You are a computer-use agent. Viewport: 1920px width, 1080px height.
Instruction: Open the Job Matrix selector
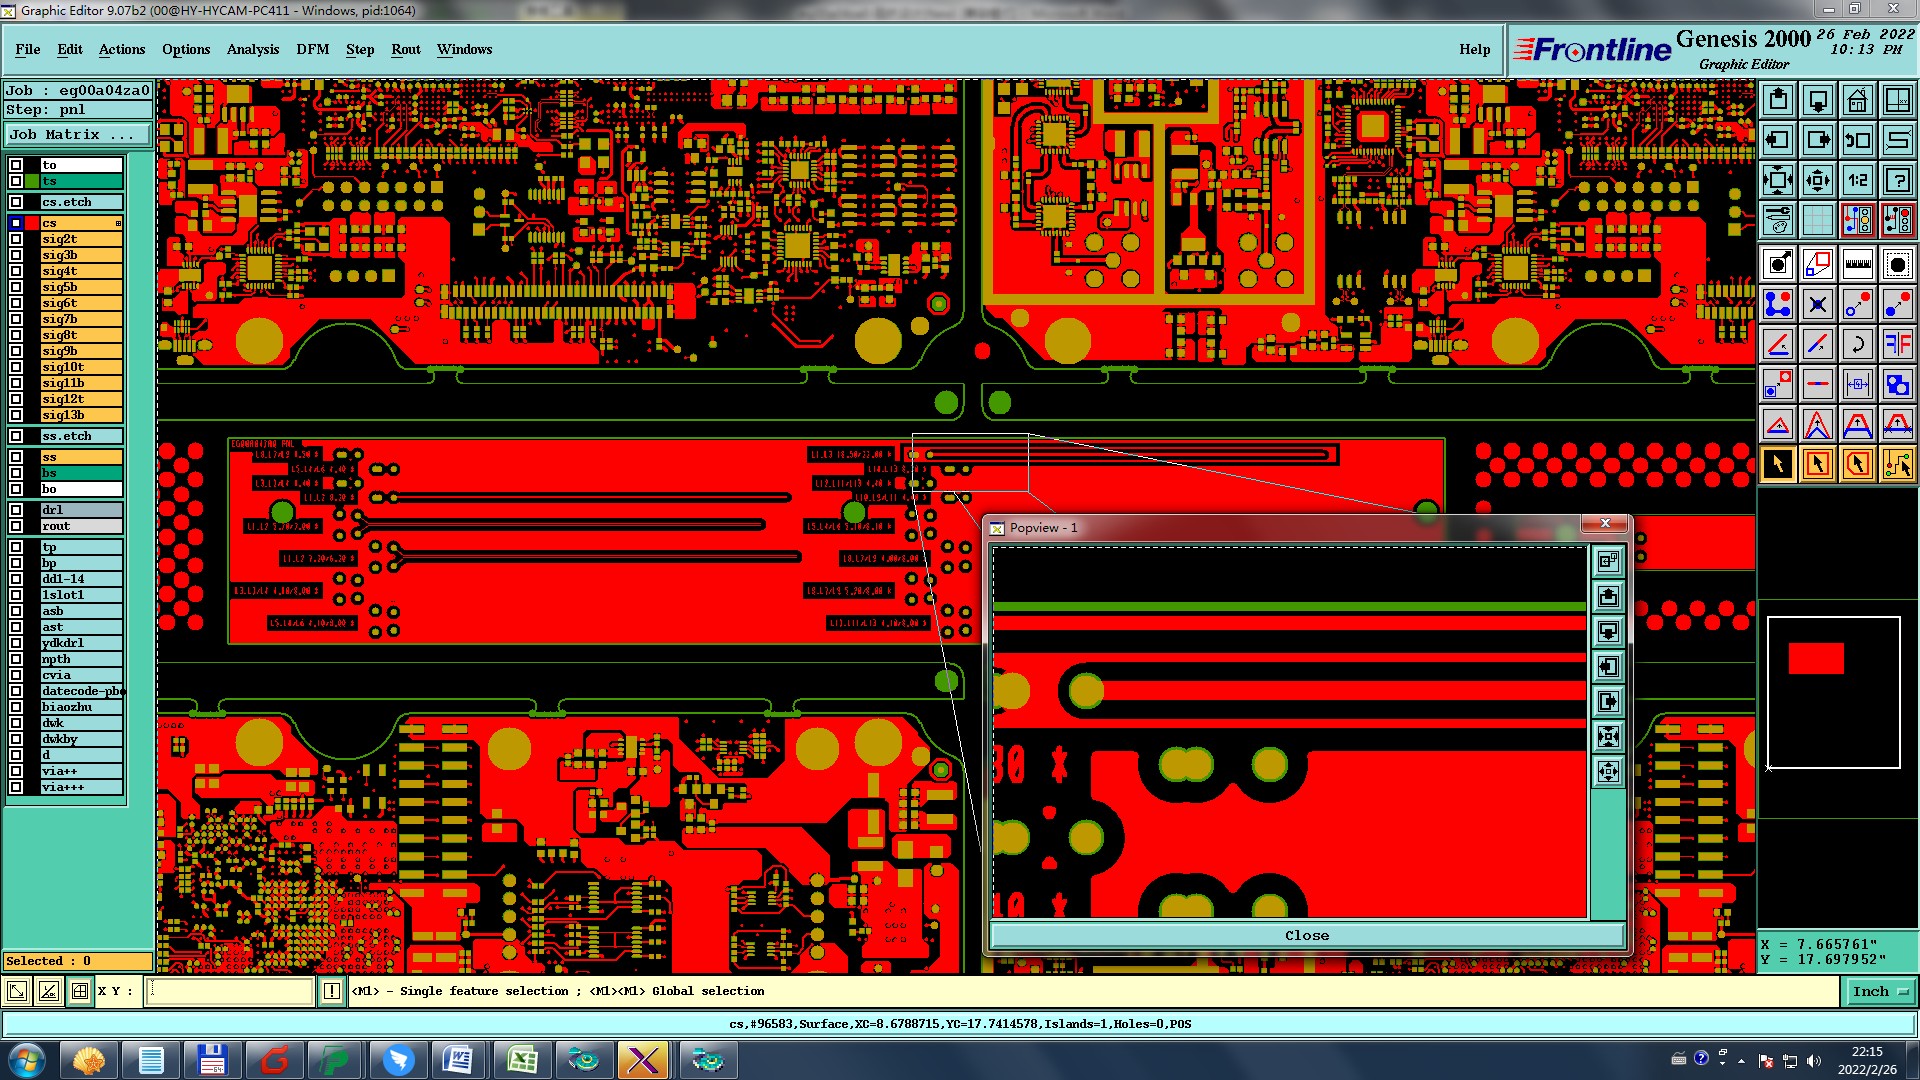[78, 134]
